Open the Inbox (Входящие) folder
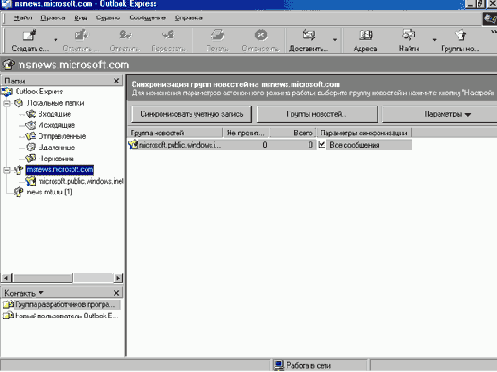The width and height of the screenshot is (497, 372). point(55,114)
